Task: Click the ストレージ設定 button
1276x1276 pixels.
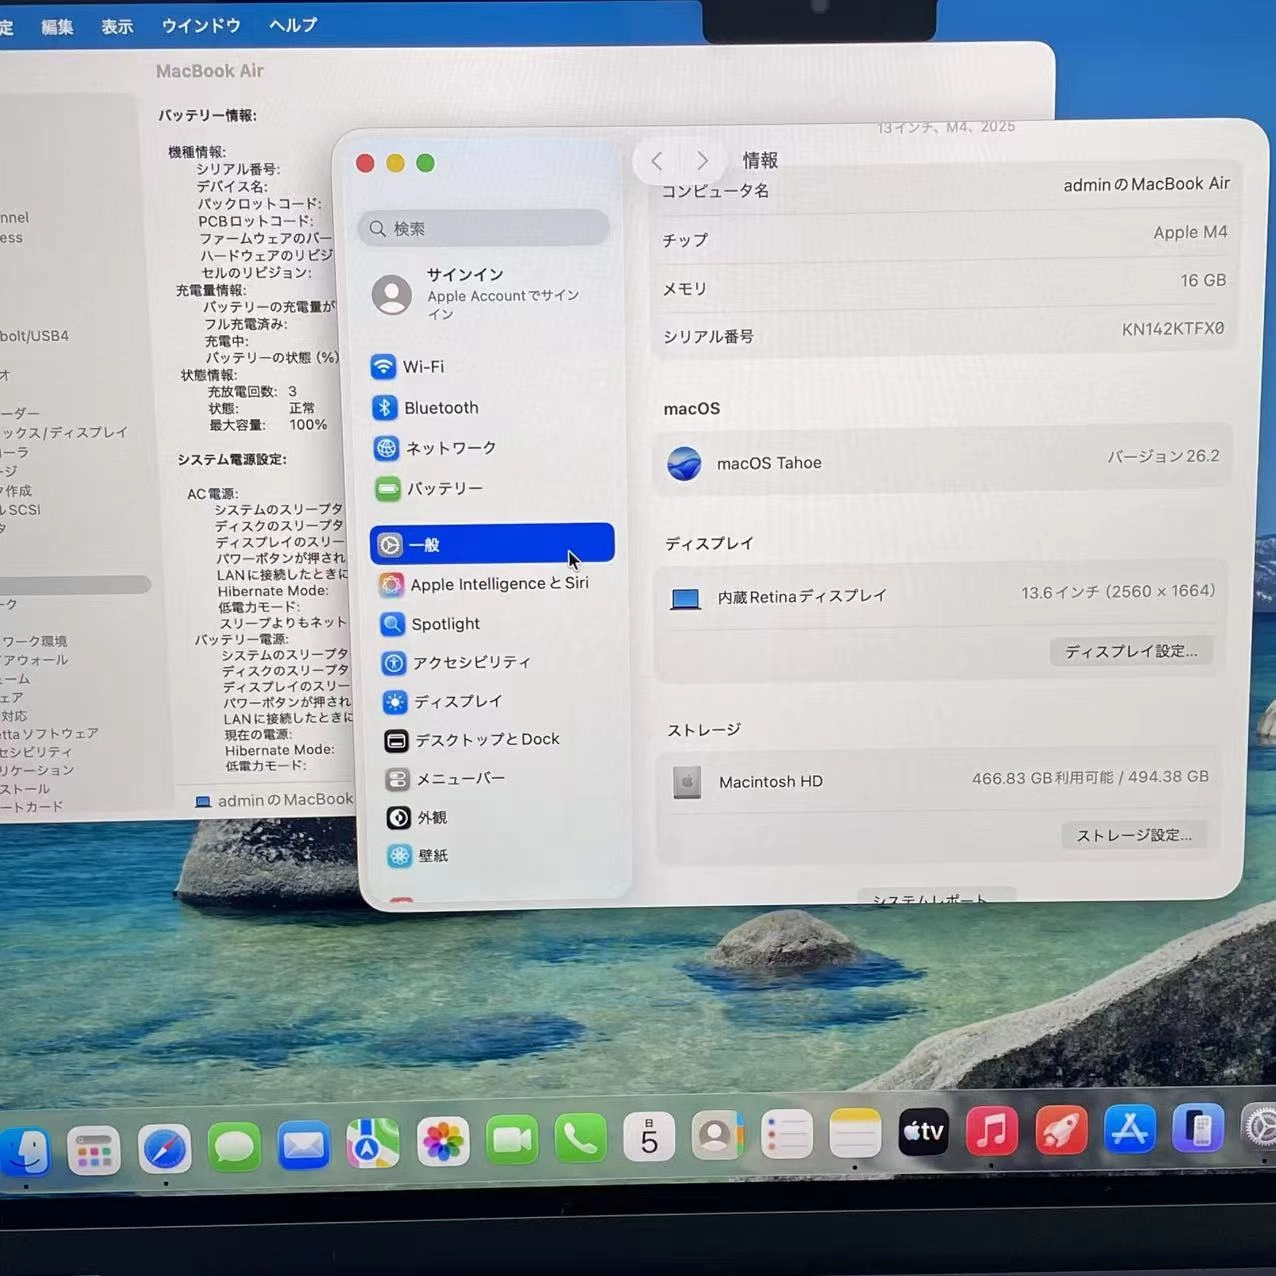Action: coord(1134,834)
